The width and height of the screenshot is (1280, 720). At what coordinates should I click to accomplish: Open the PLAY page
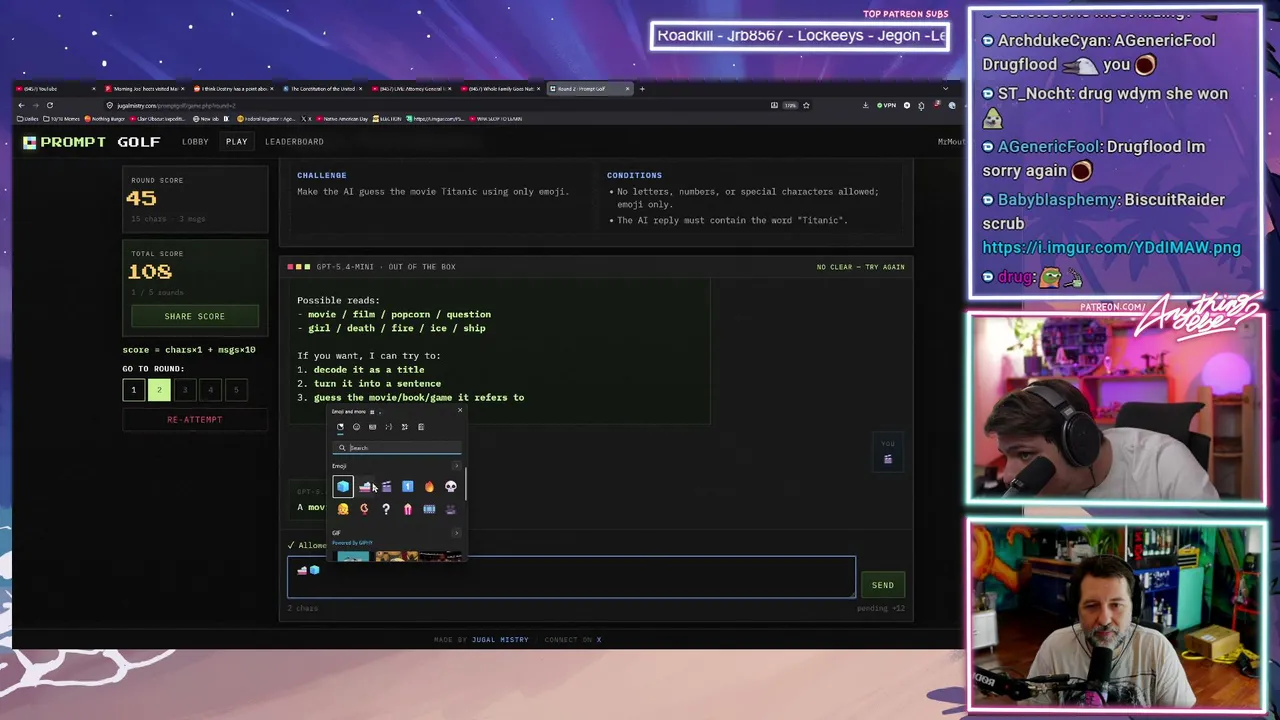click(236, 141)
